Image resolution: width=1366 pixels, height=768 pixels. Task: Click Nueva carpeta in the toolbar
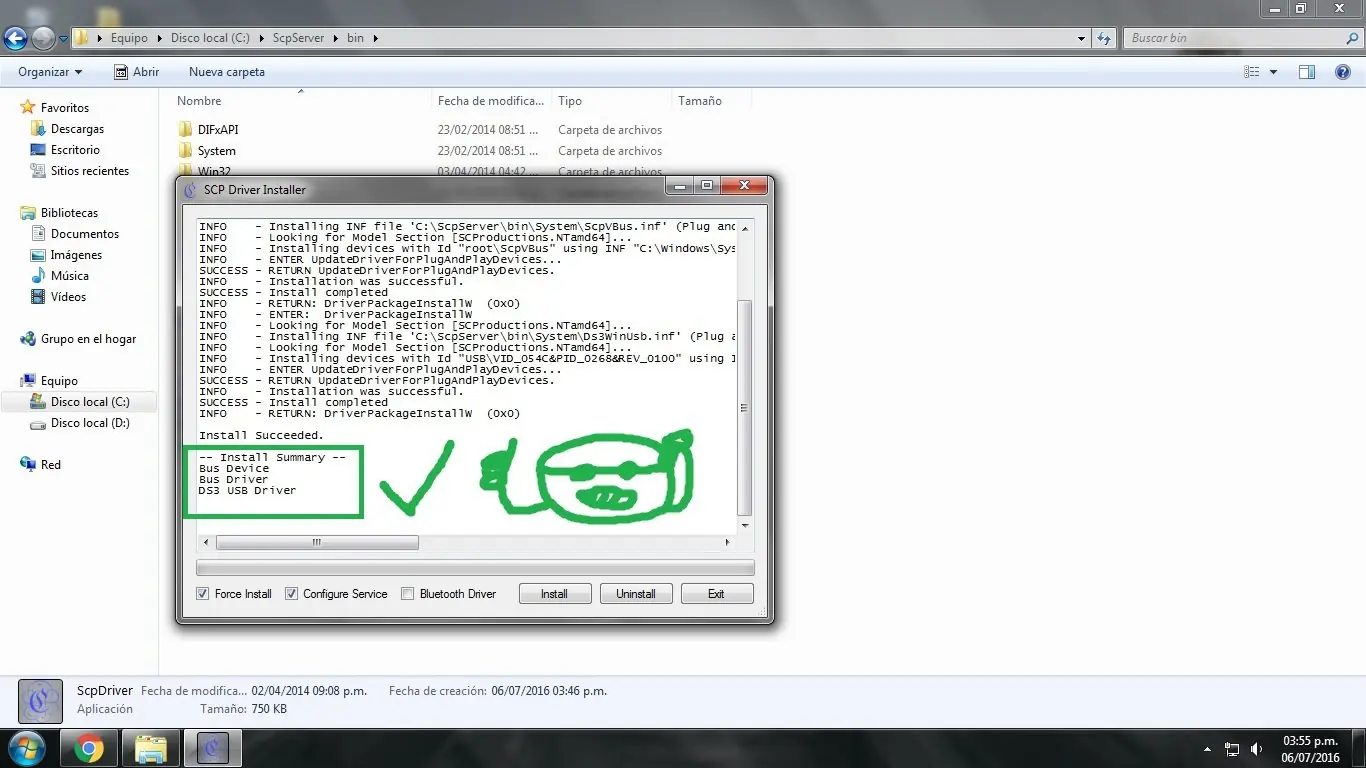pyautogui.click(x=227, y=72)
